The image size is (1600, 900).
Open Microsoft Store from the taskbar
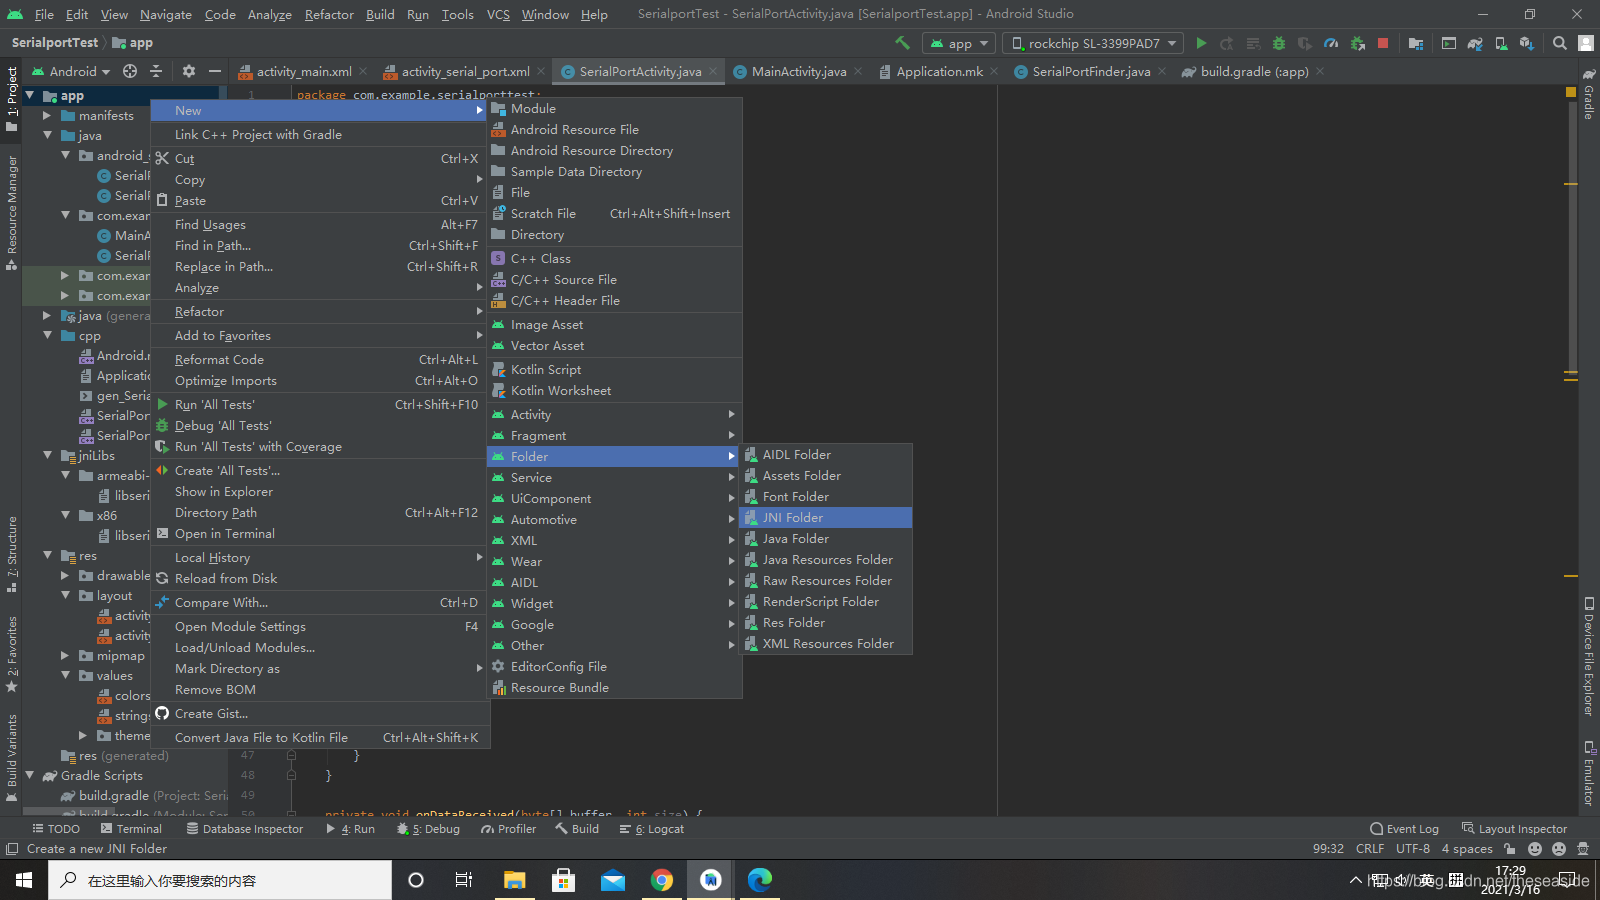pos(563,880)
